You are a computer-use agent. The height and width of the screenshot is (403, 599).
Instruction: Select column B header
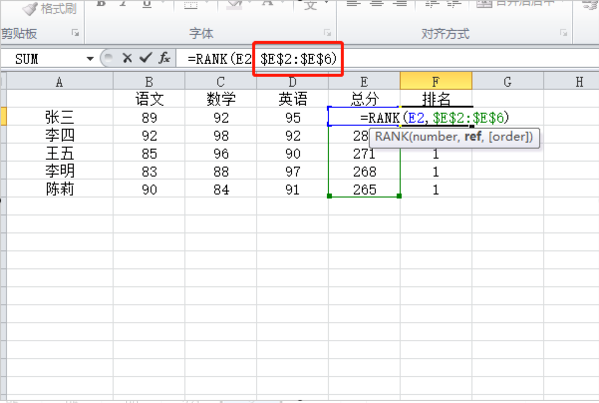149,82
